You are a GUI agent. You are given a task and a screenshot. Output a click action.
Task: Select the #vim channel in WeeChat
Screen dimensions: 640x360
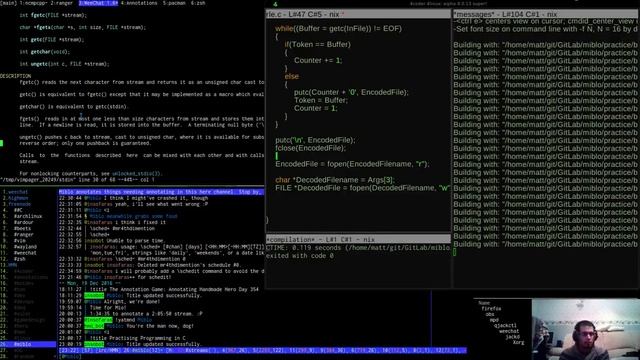coord(20,241)
